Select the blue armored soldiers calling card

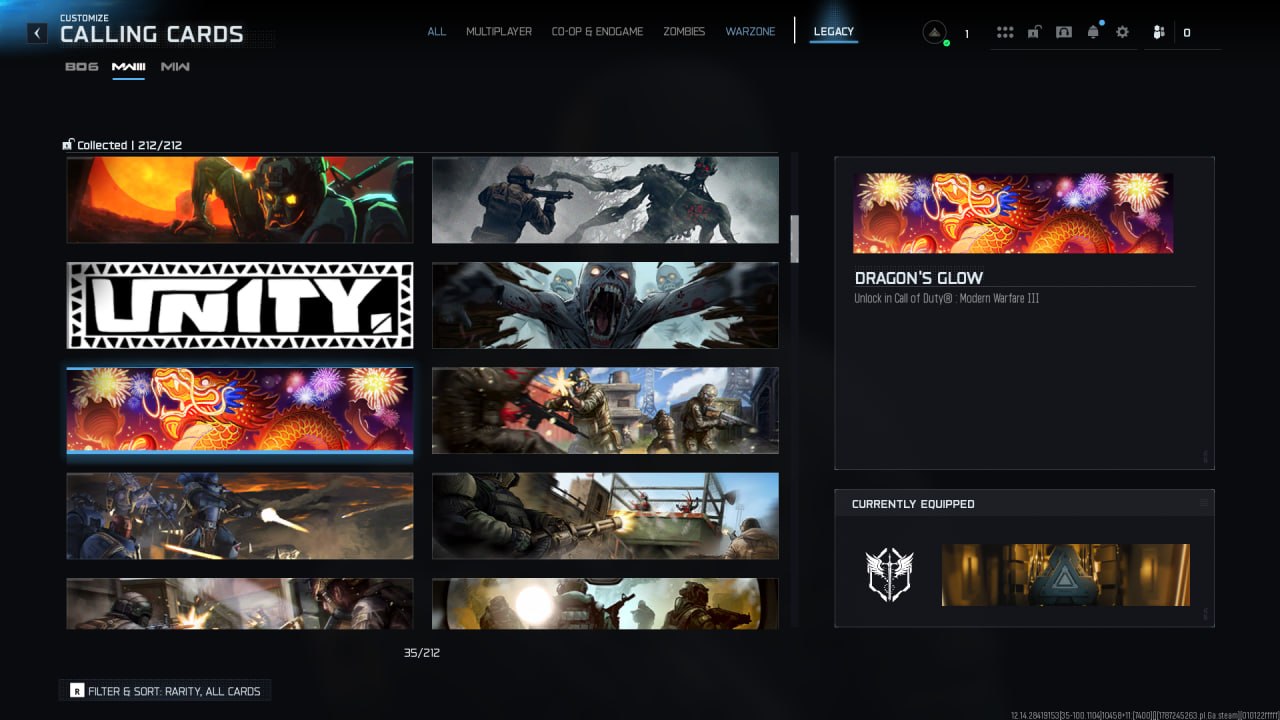pos(240,516)
